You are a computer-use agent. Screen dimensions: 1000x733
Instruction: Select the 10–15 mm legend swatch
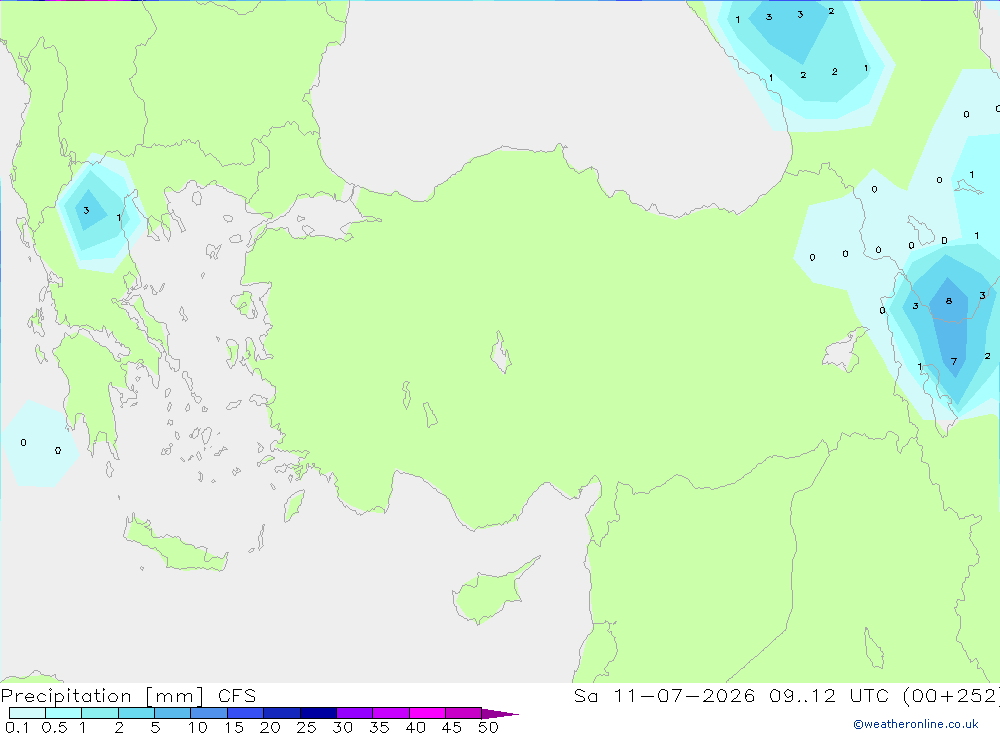click(x=209, y=713)
